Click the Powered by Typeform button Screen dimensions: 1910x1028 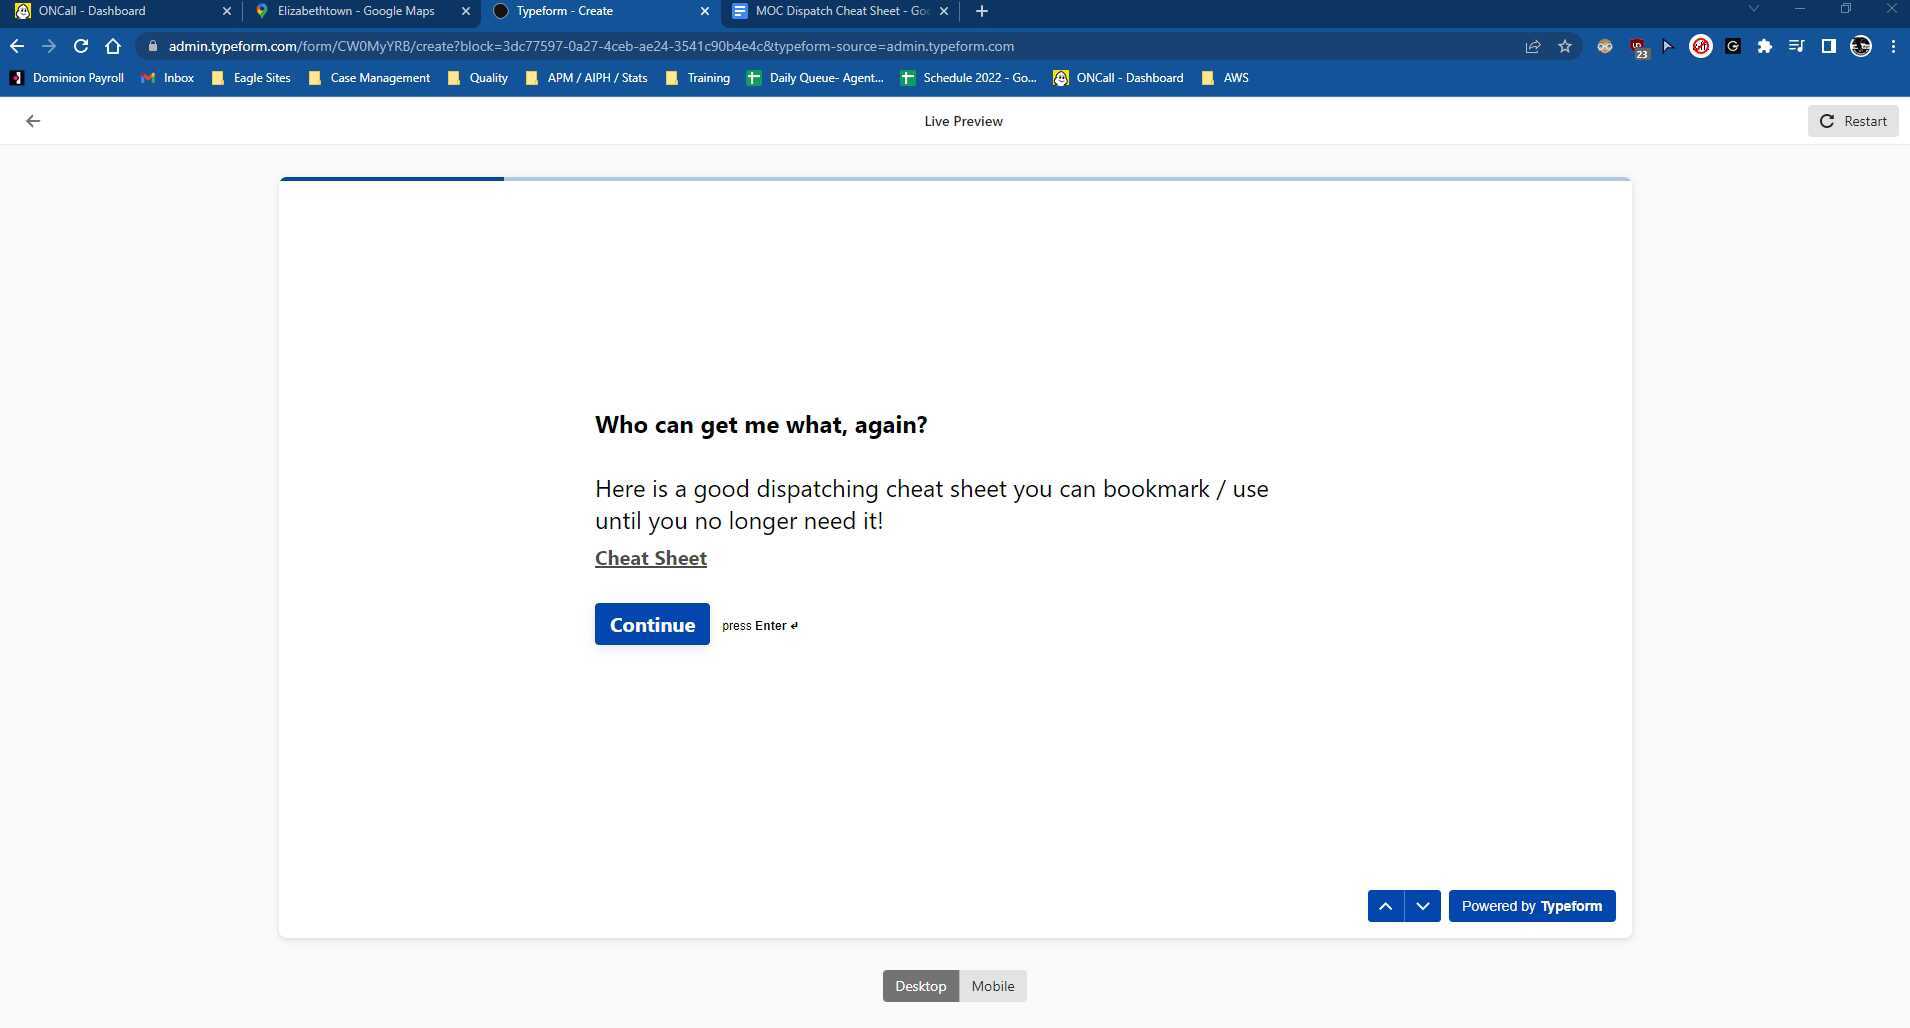(1532, 906)
